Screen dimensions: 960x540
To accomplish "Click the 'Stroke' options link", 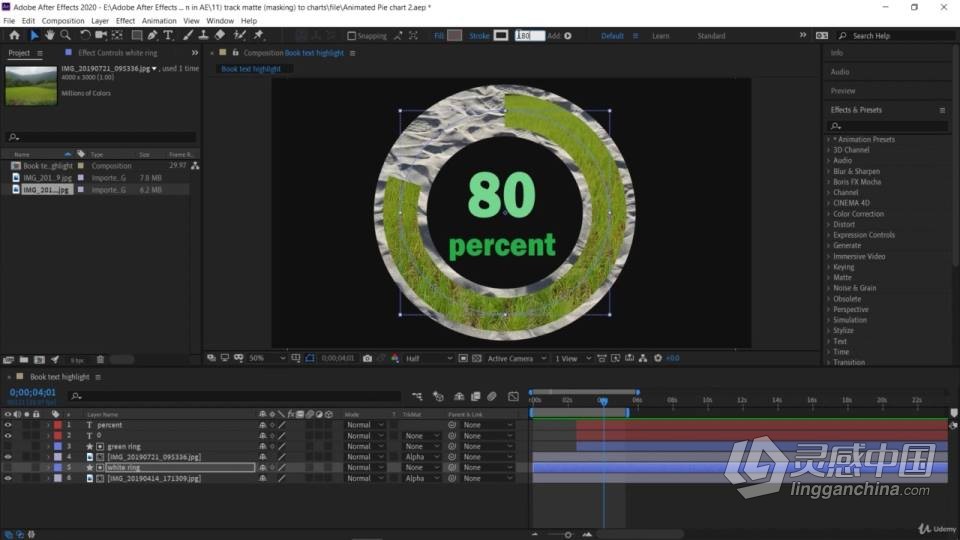I will (x=479, y=36).
